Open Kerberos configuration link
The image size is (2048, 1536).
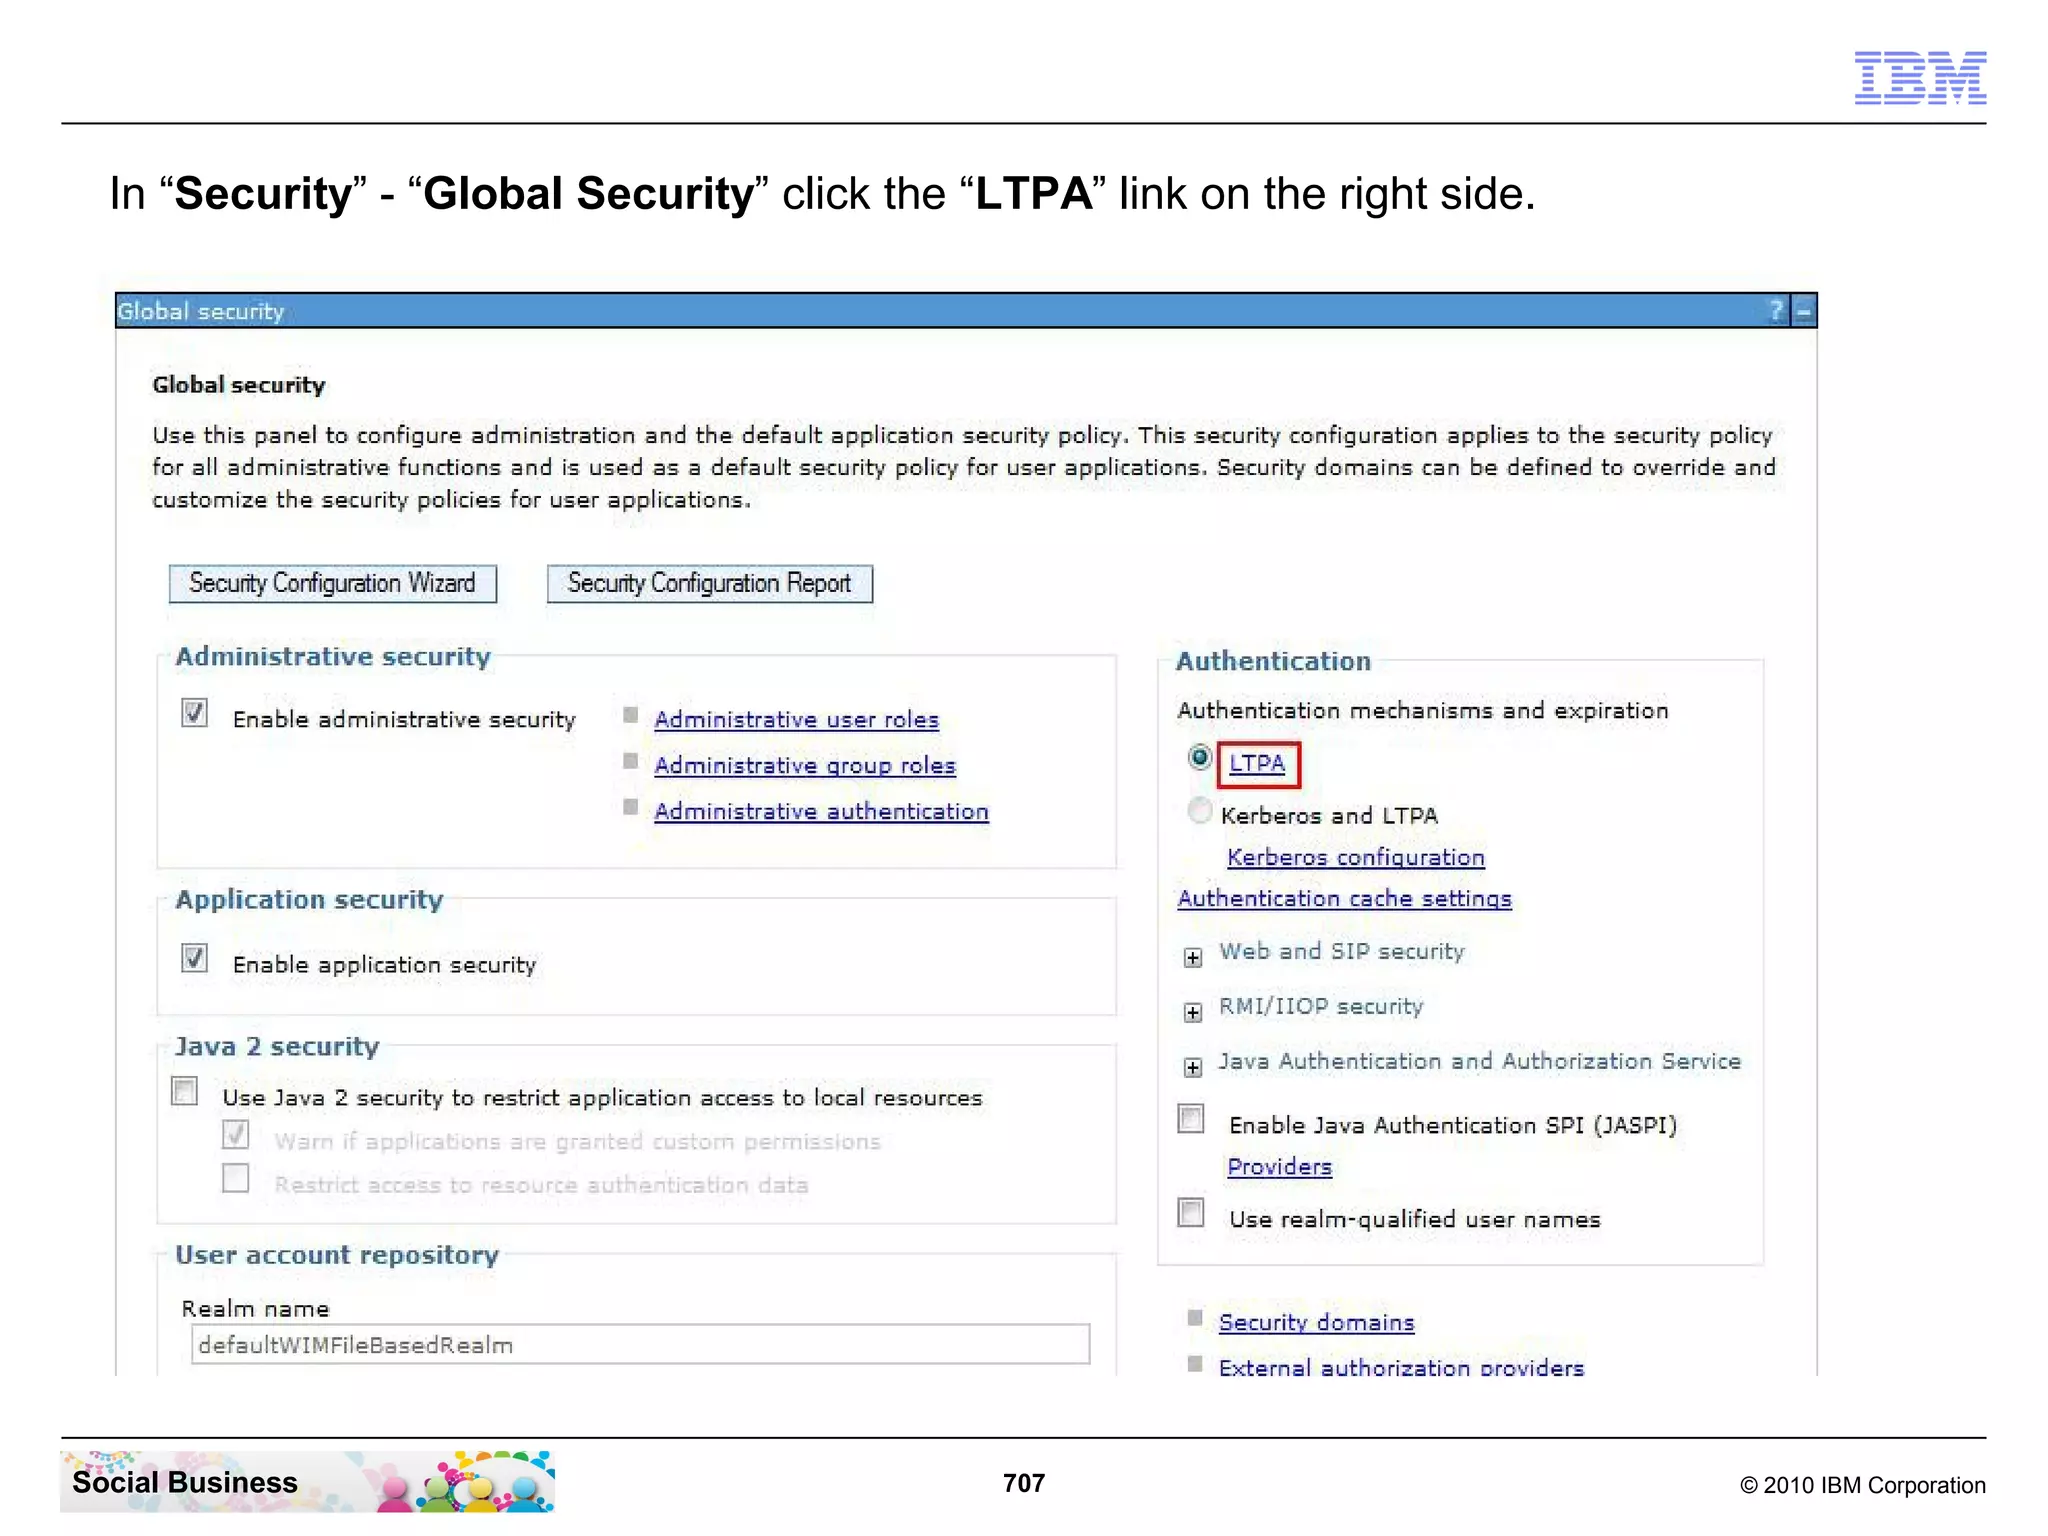point(1356,858)
